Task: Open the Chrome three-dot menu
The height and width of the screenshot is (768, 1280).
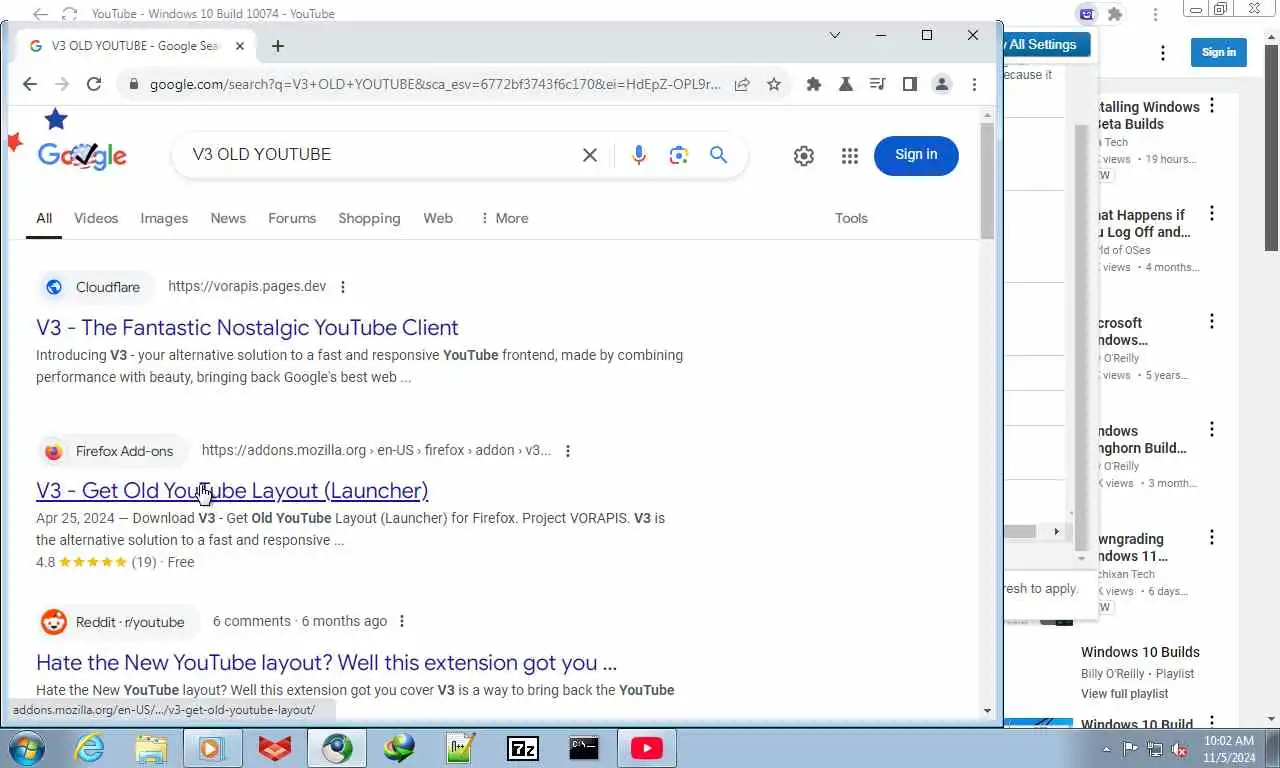Action: [974, 85]
